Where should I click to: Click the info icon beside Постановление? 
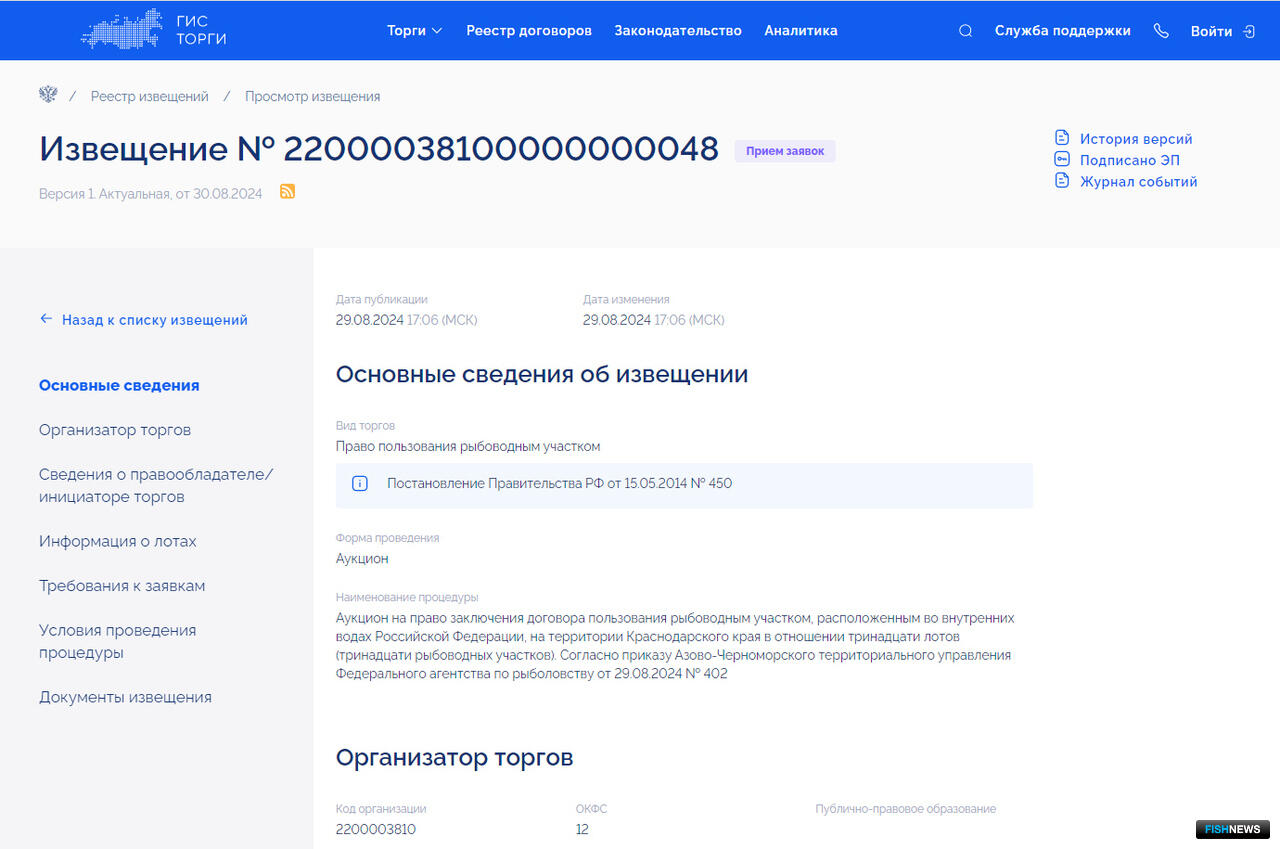pyautogui.click(x=360, y=484)
